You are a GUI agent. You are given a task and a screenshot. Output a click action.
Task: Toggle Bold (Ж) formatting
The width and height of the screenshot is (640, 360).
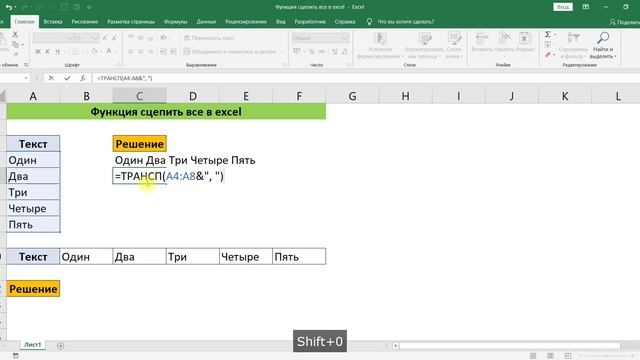[38, 51]
